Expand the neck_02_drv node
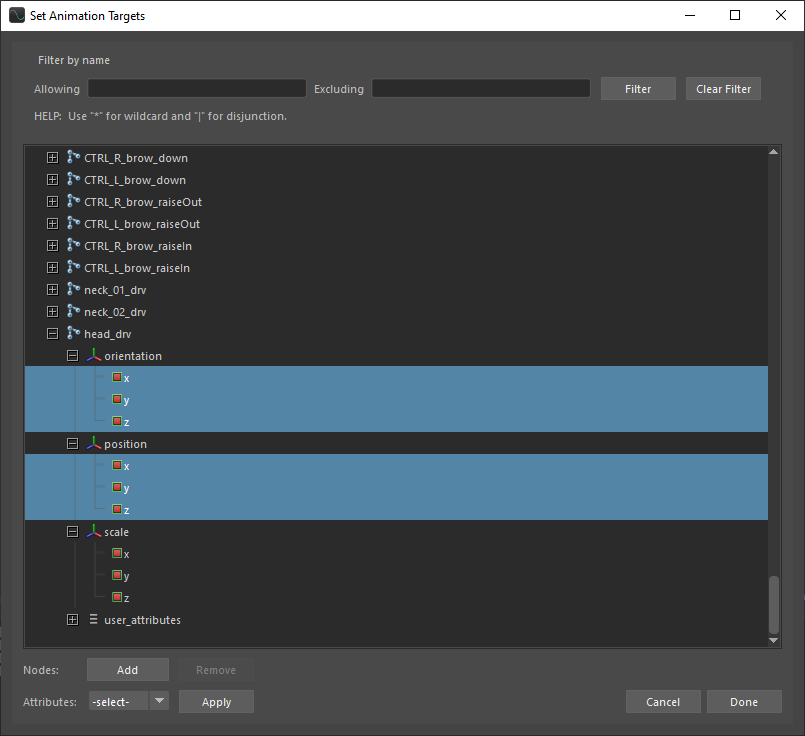Image resolution: width=805 pixels, height=736 pixels. (52, 312)
